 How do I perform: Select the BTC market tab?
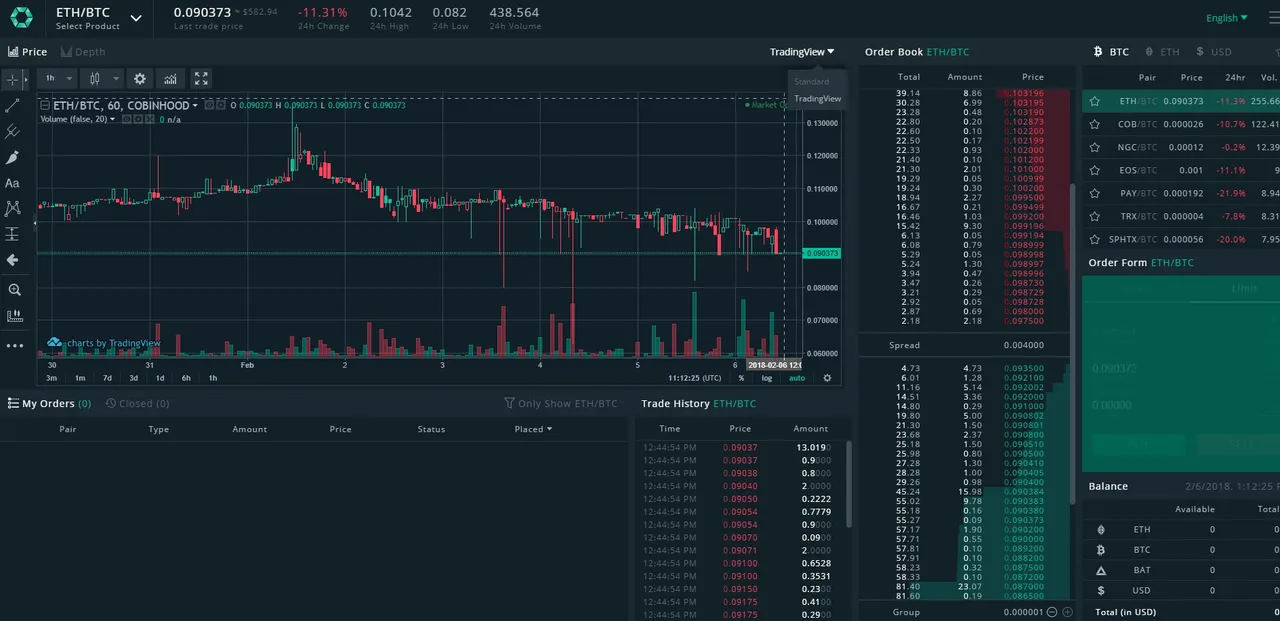pos(1111,52)
